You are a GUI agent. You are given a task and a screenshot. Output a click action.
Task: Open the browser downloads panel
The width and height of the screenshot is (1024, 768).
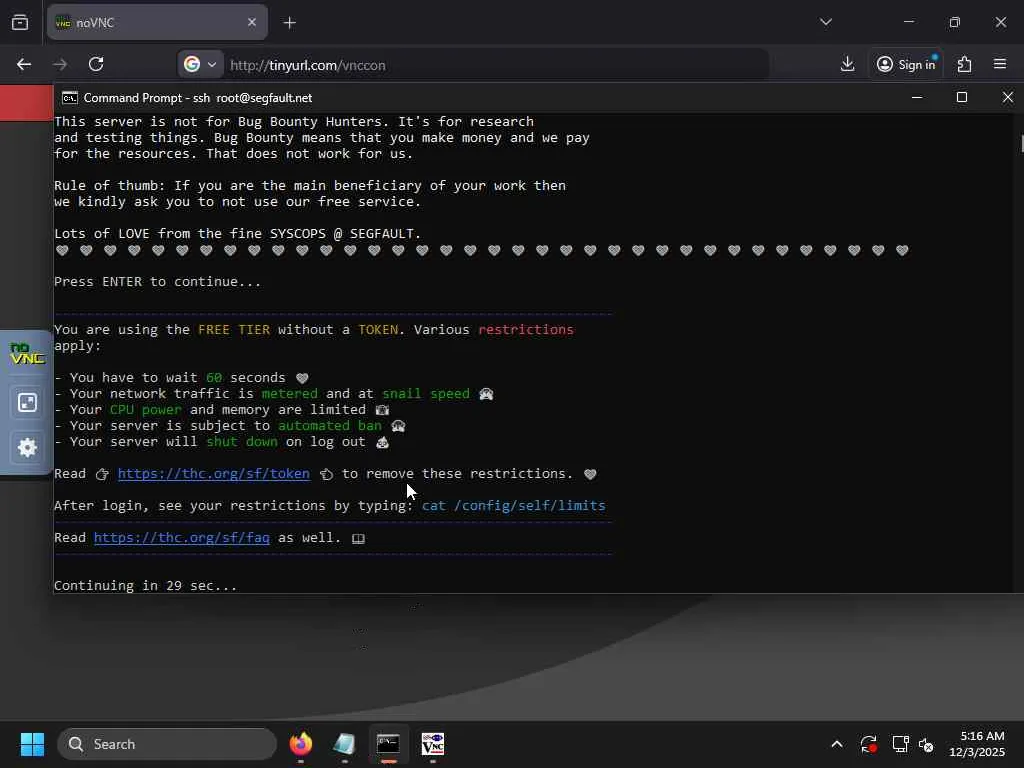click(848, 64)
